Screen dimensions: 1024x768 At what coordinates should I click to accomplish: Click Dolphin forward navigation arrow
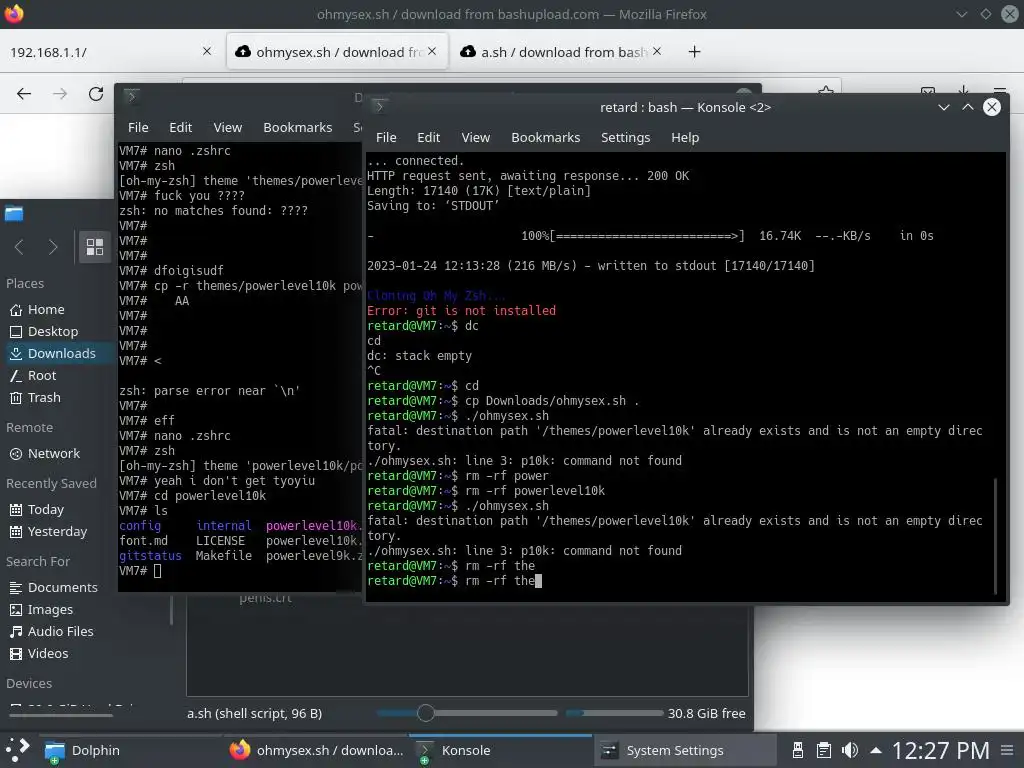[53, 247]
